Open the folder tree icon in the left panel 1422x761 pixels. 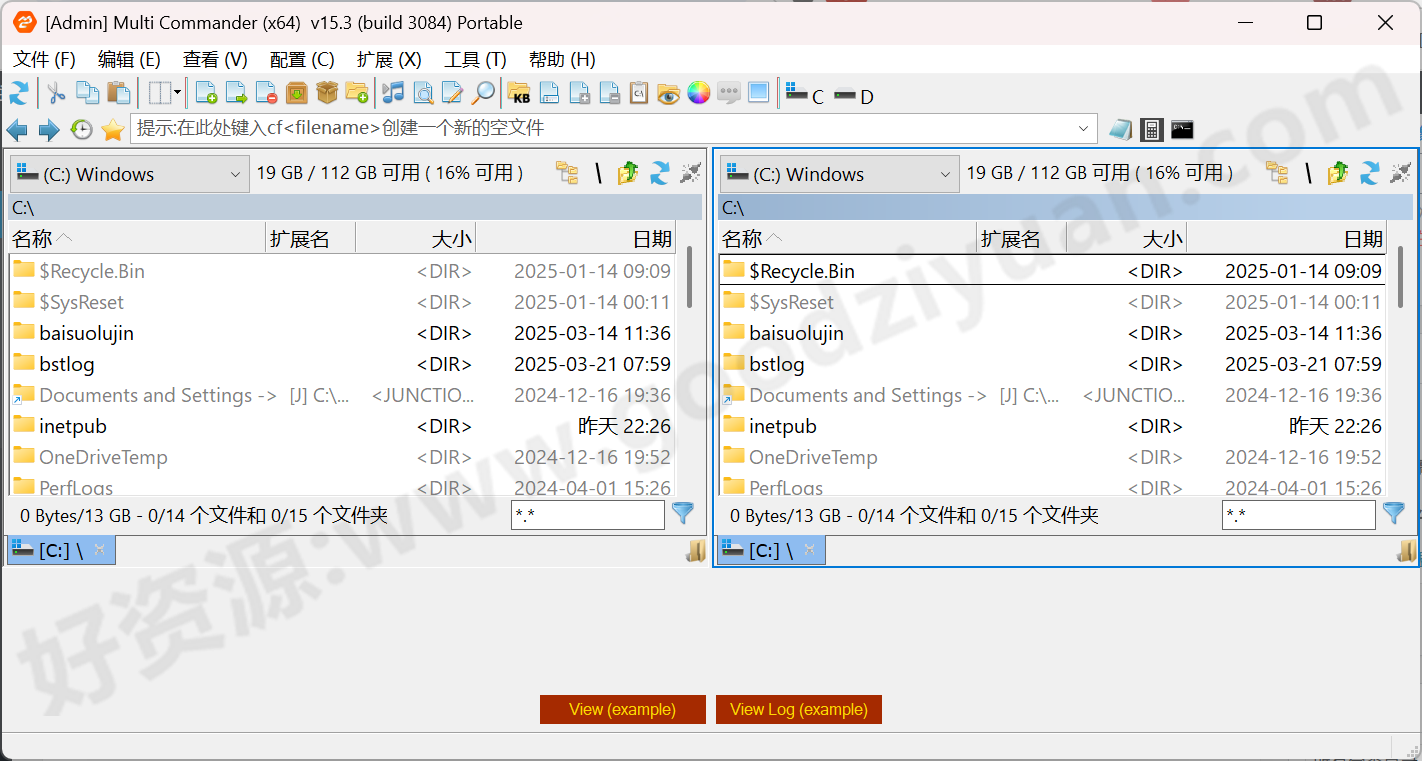pyautogui.click(x=567, y=172)
